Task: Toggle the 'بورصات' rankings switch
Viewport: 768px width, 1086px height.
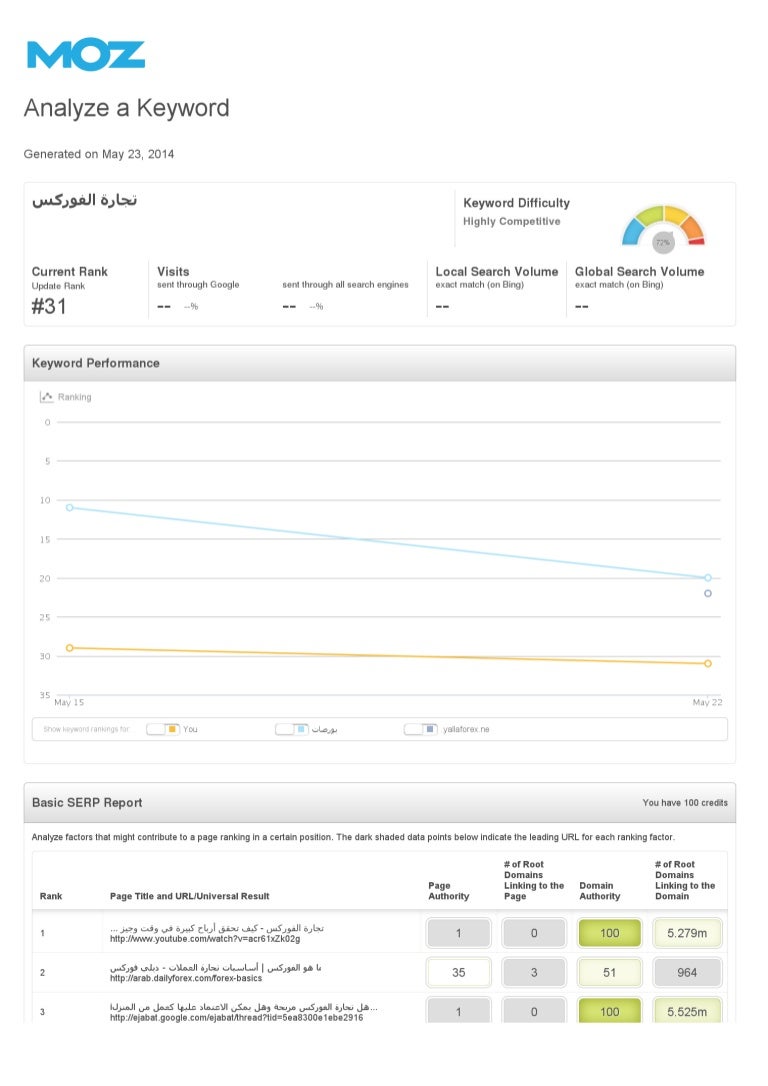Action: 292,729
